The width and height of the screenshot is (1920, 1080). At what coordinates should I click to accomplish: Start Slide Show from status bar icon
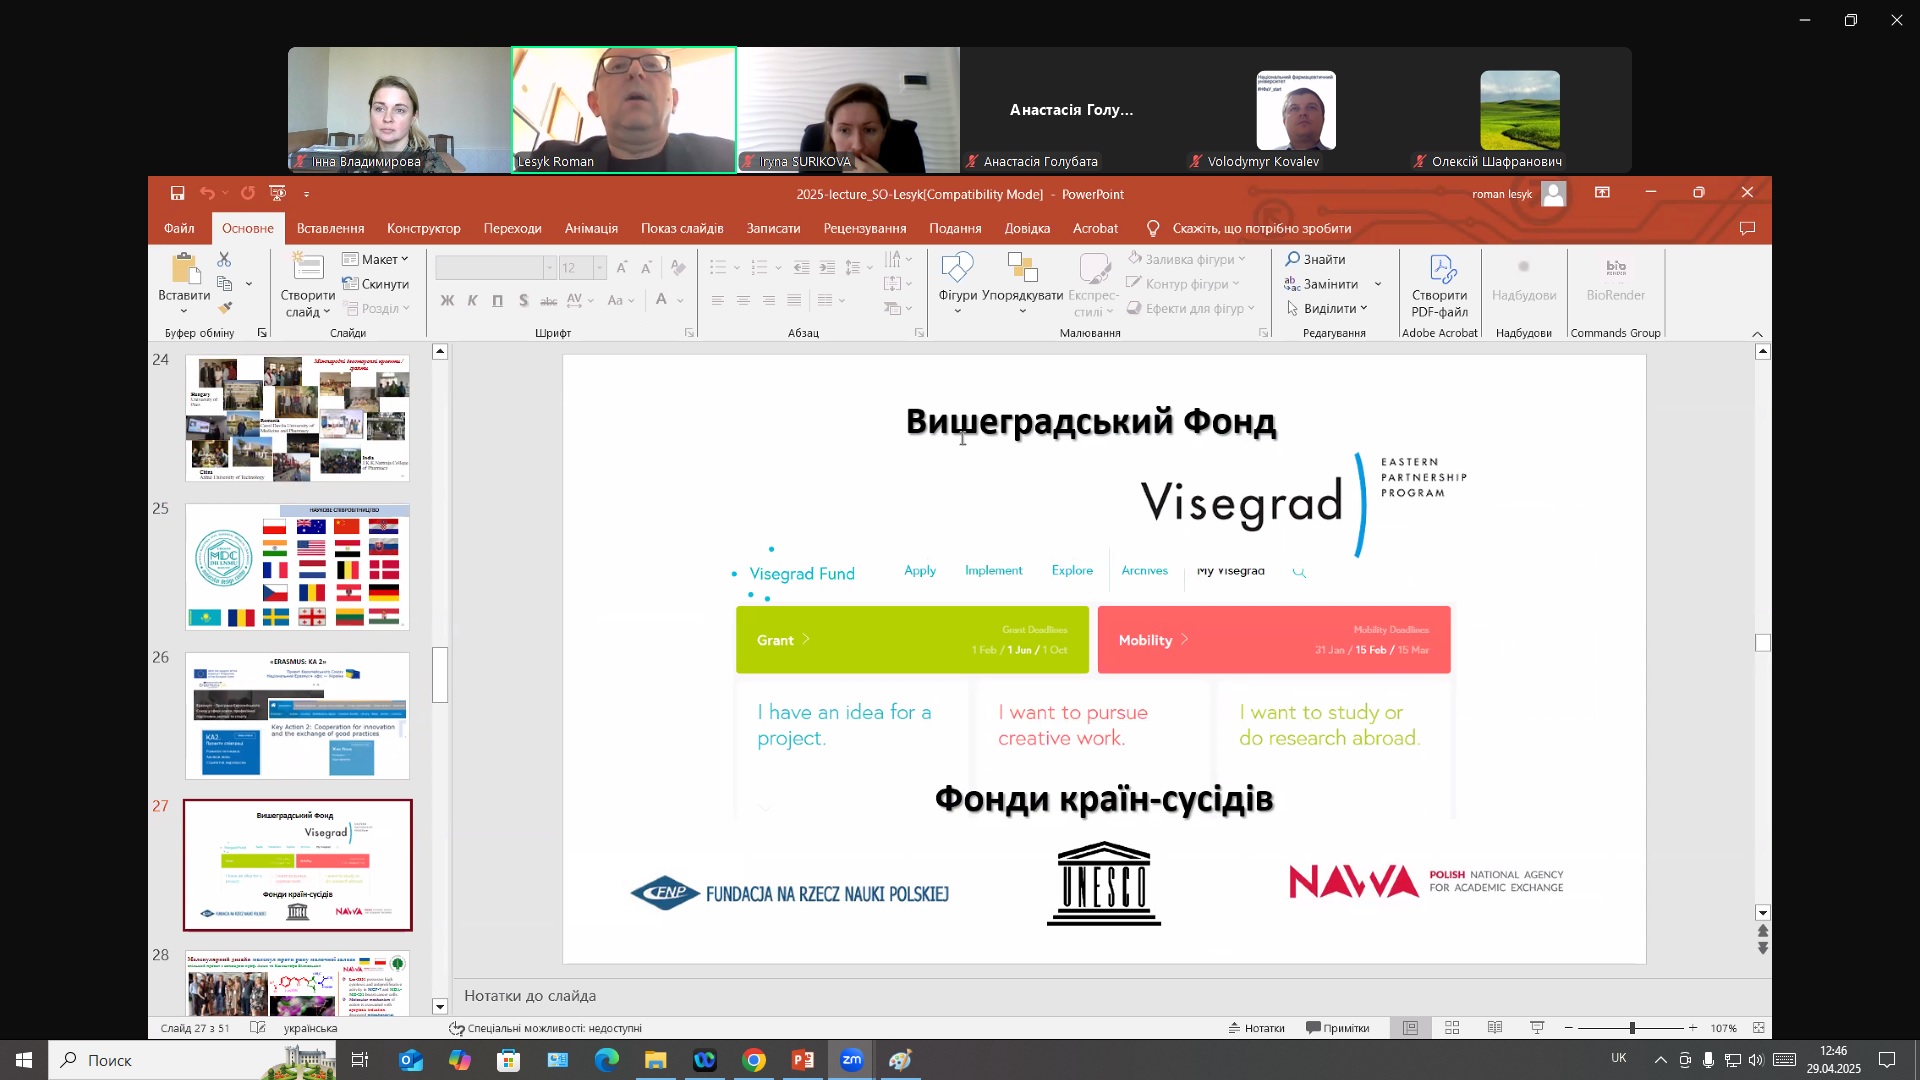pos(1537,1028)
